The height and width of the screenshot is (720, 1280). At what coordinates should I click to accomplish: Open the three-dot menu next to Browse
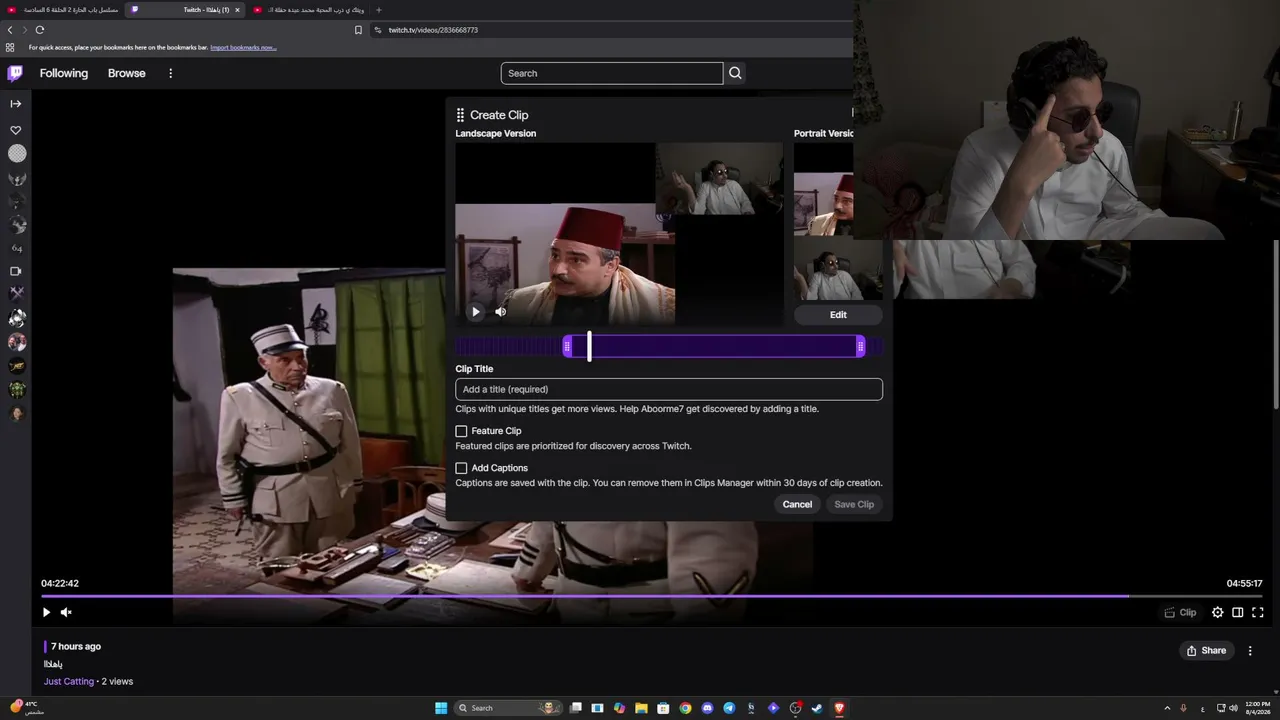171,73
